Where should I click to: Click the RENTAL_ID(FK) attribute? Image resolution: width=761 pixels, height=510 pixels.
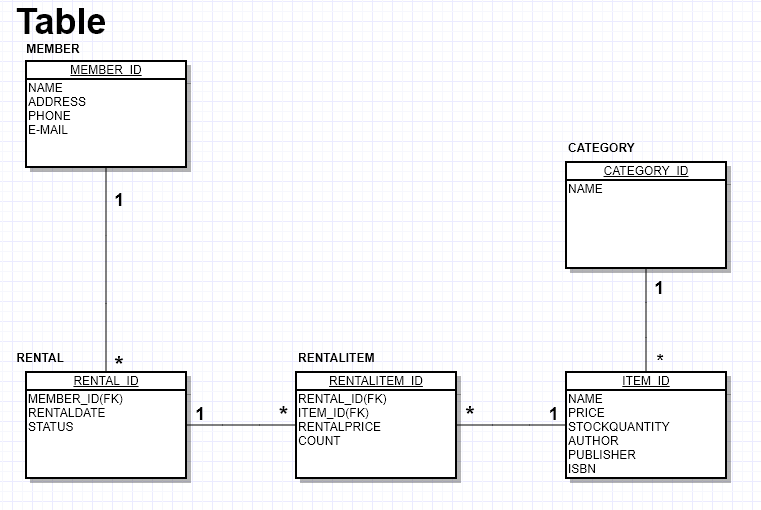tap(342, 399)
